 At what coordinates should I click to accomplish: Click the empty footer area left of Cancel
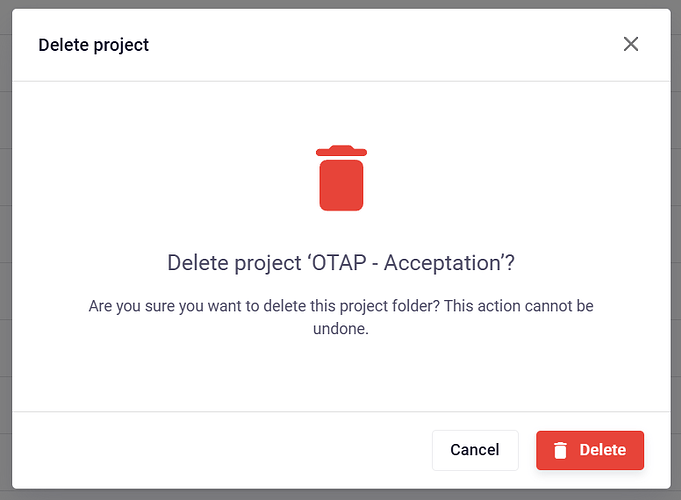(220, 450)
